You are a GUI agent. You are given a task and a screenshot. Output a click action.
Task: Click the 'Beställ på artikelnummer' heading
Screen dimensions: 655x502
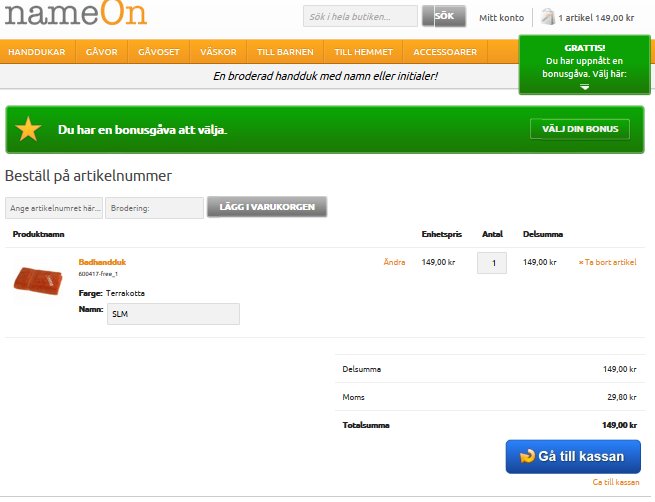click(88, 176)
